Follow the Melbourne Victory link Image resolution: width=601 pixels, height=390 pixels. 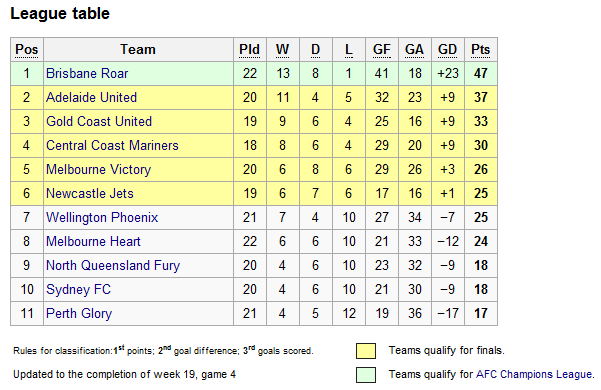(99, 170)
